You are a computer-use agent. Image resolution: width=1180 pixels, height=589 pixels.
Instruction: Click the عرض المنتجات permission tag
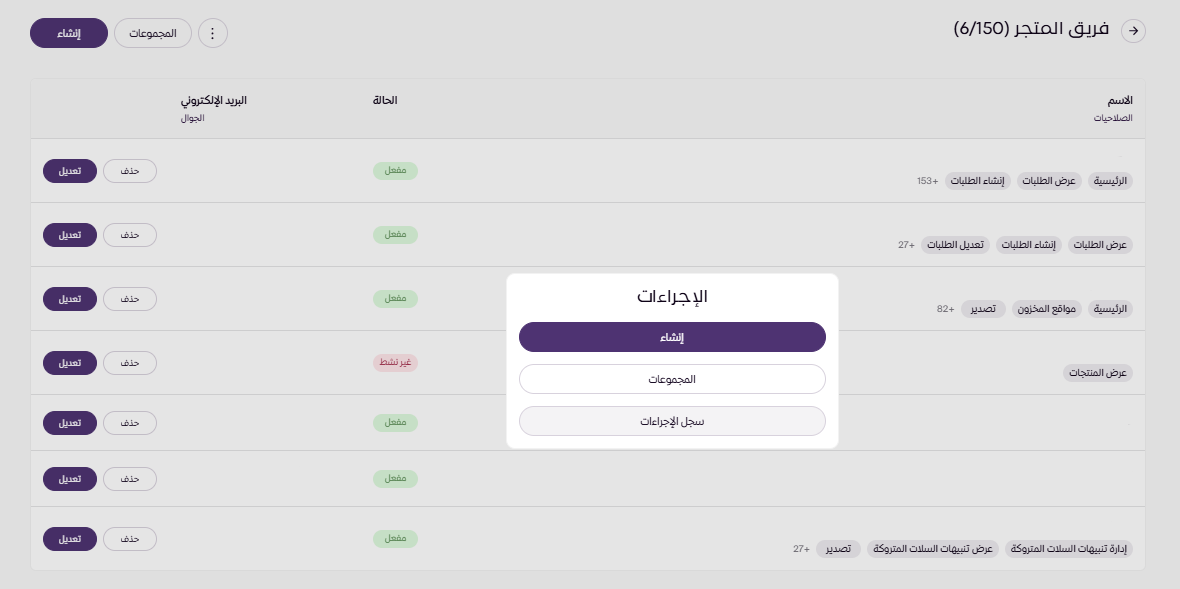click(x=1098, y=373)
